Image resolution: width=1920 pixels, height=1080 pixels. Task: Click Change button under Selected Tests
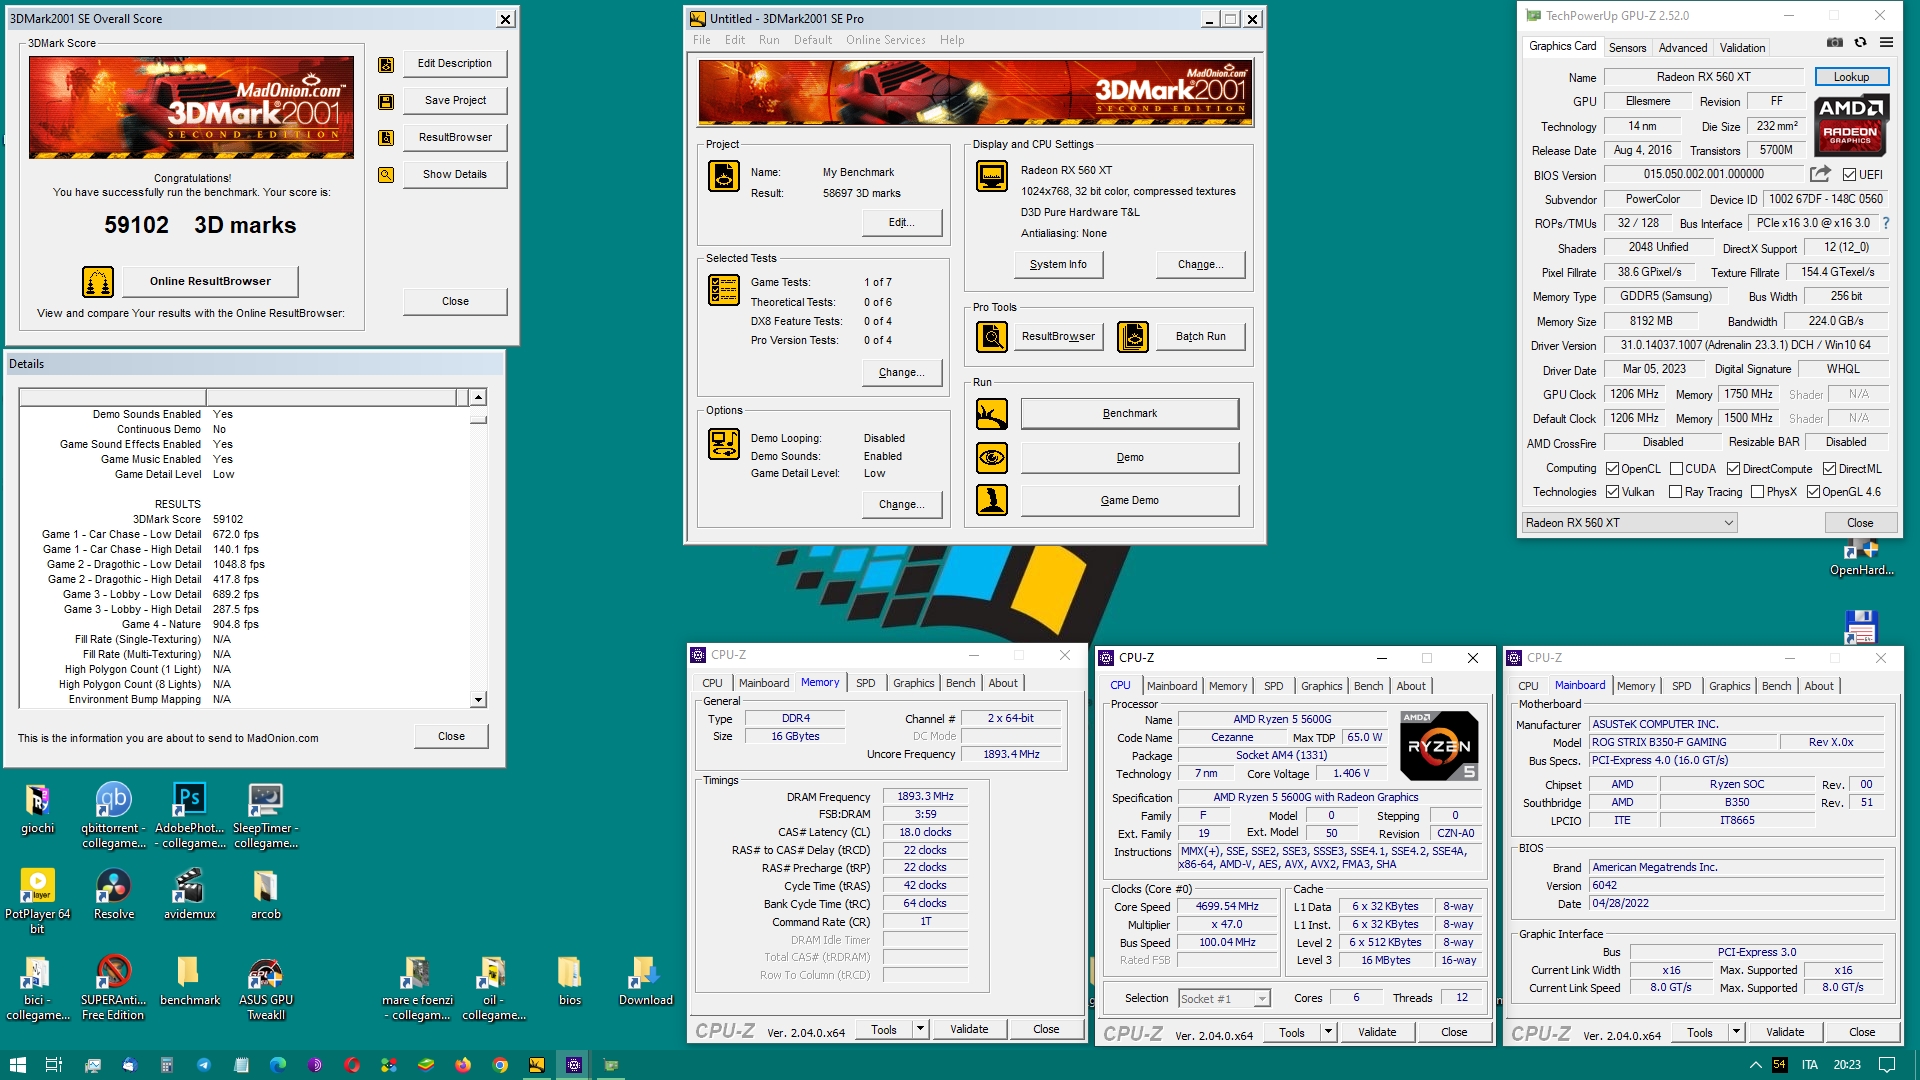pyautogui.click(x=901, y=373)
